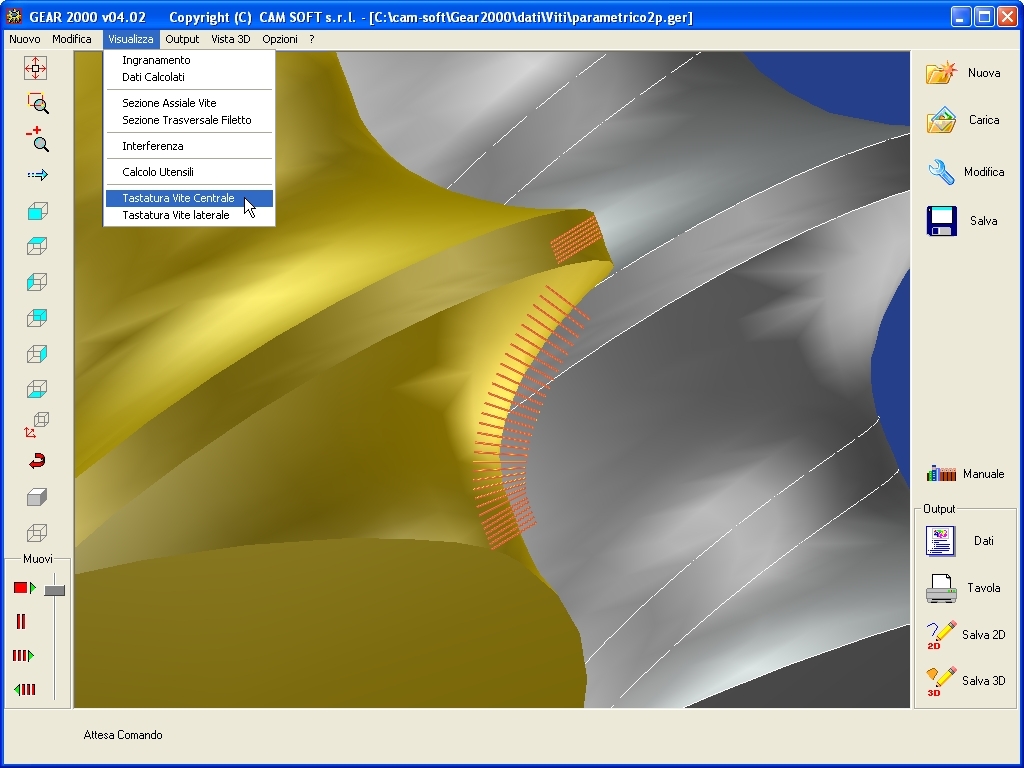Select the cube view with cyan front face

coord(37,211)
